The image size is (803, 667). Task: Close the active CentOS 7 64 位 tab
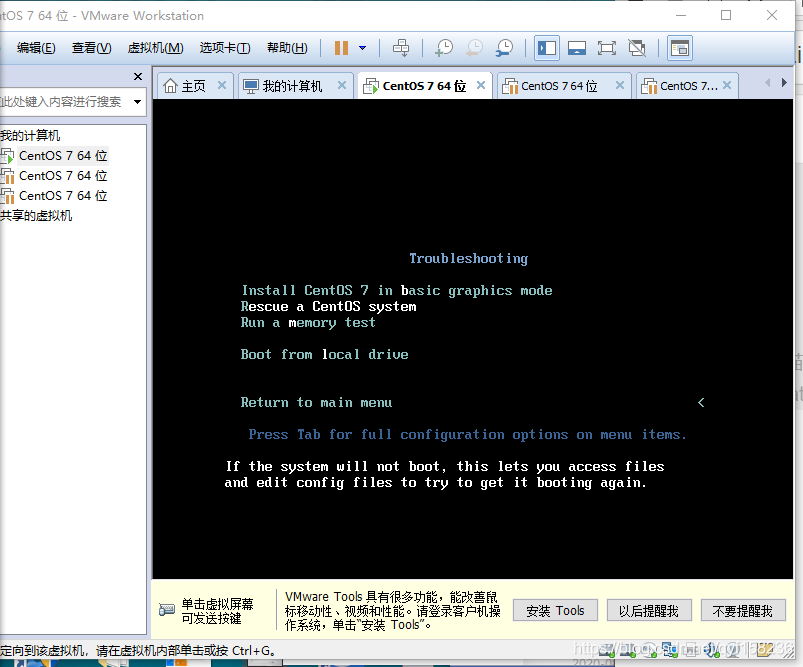point(481,85)
